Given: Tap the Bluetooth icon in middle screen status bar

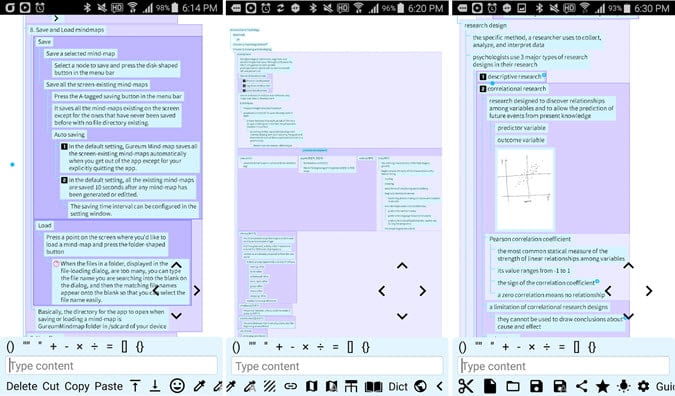Looking at the screenshot, I should coord(313,8).
